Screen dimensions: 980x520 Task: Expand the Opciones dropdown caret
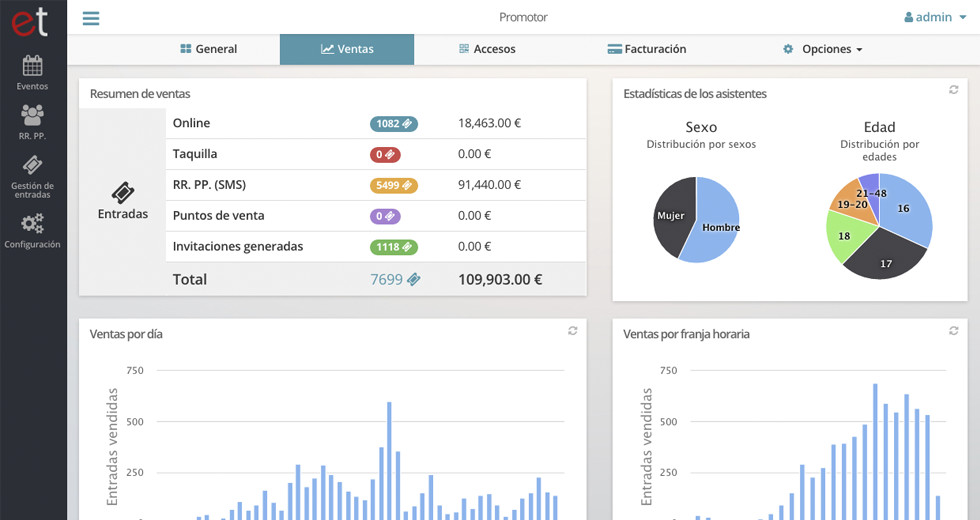pyautogui.click(x=859, y=49)
